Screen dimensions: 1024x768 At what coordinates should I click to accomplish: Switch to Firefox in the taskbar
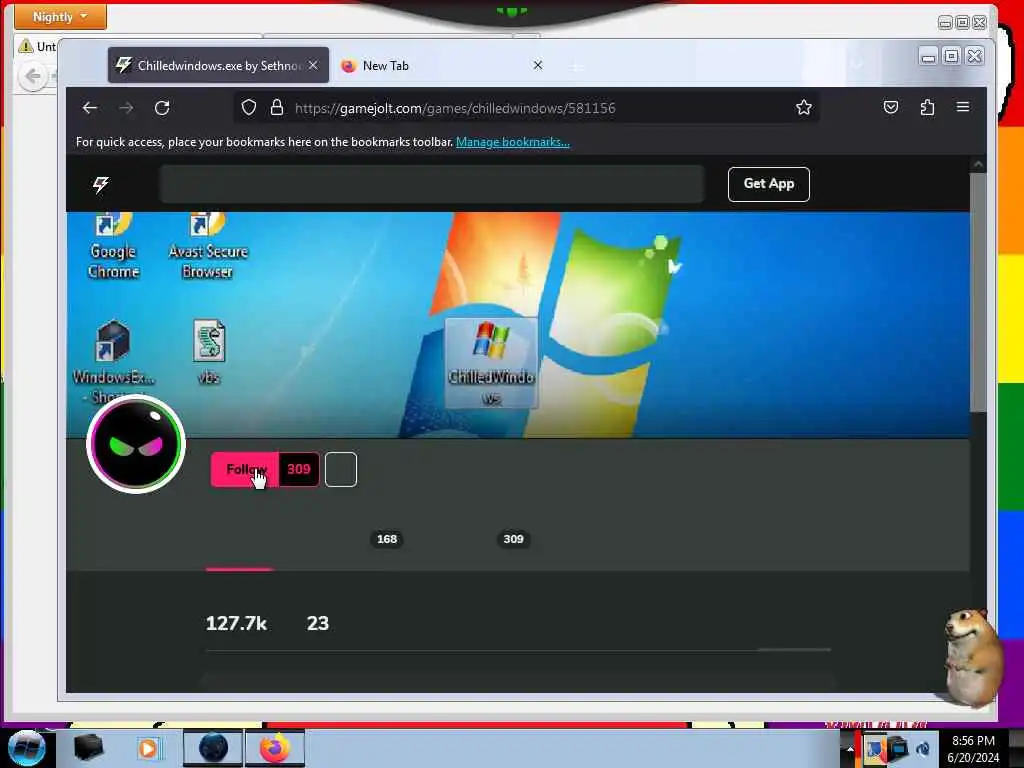[275, 748]
